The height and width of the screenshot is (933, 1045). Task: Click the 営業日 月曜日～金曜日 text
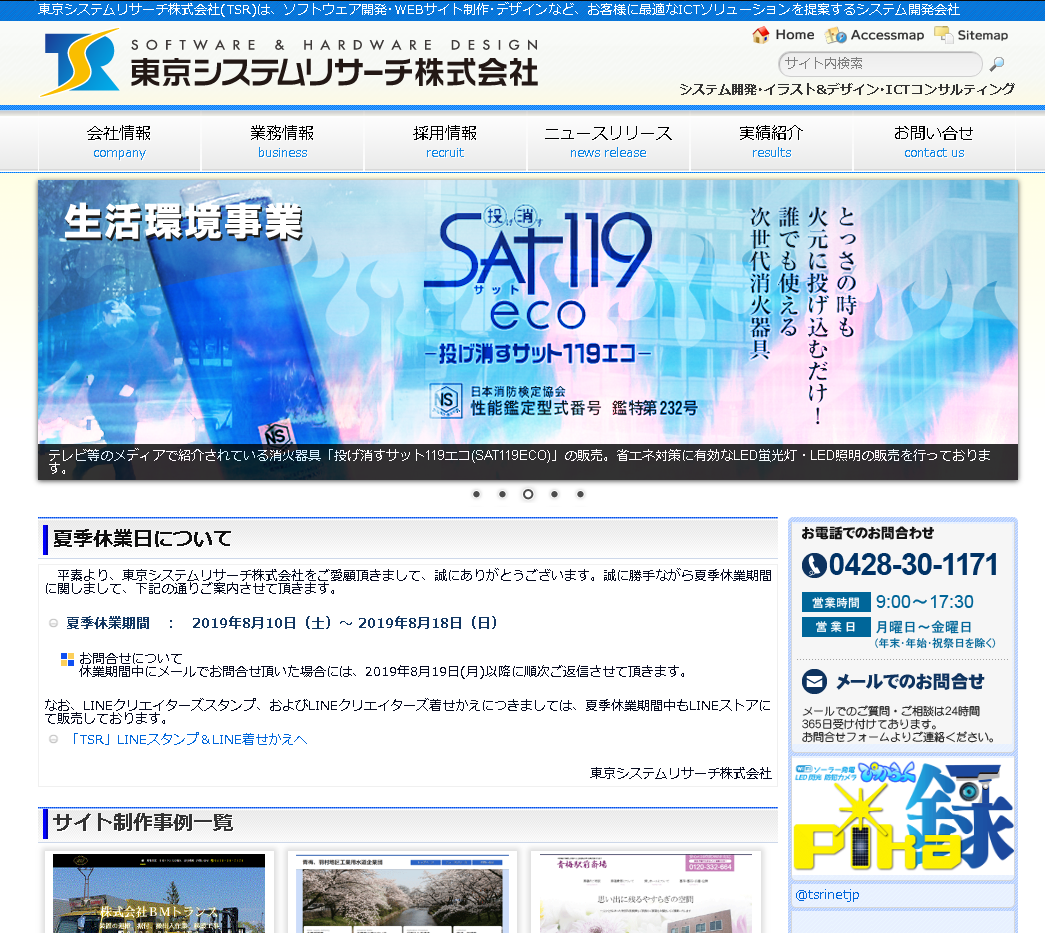[887, 627]
